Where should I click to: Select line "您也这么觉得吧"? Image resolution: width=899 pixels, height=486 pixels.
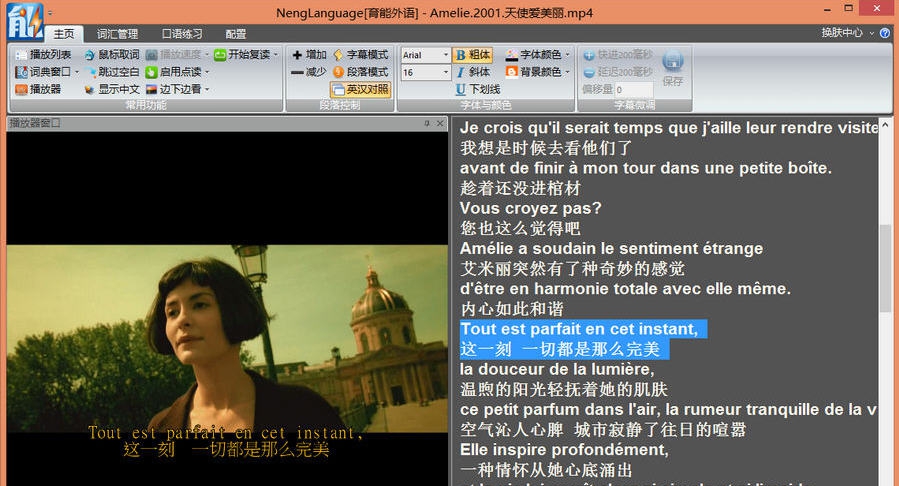click(520, 228)
